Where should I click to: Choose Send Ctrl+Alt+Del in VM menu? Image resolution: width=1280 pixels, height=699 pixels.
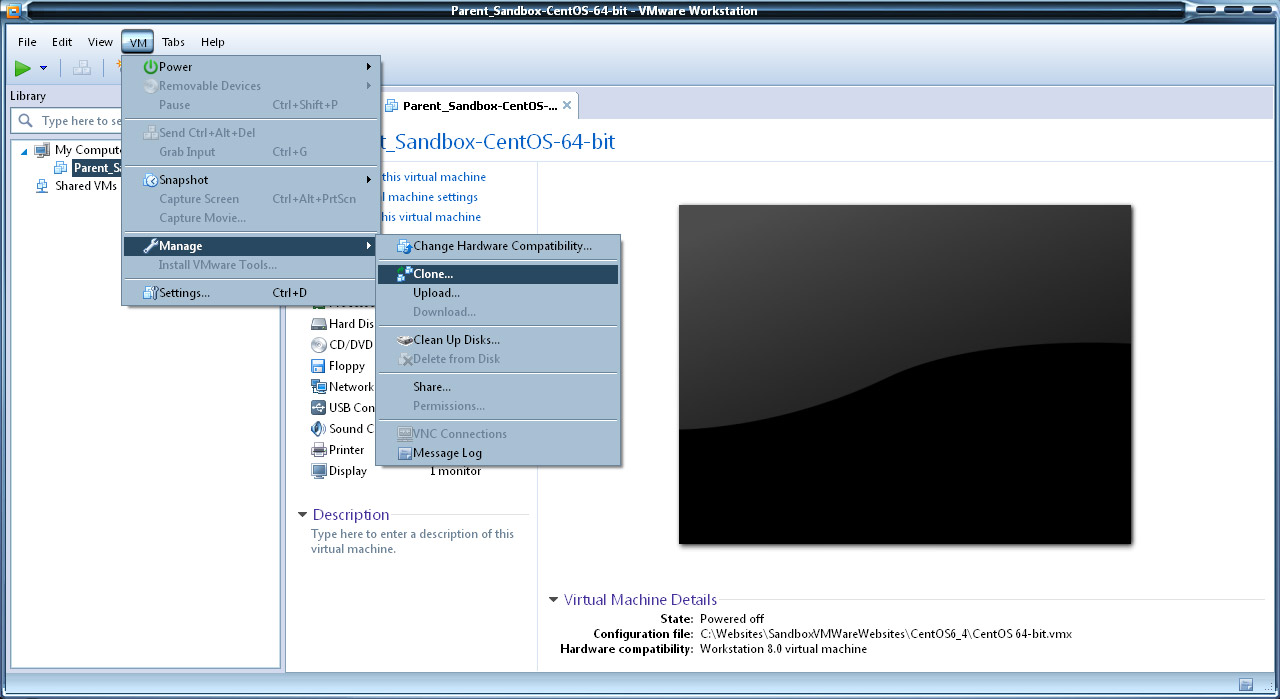[251, 133]
